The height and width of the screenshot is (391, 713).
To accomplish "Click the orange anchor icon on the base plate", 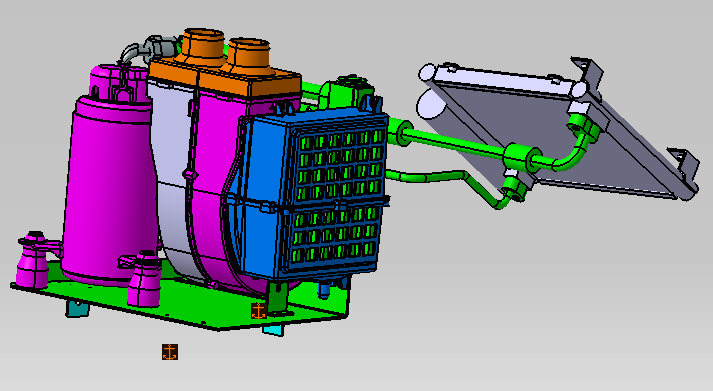I will pyautogui.click(x=259, y=311).
